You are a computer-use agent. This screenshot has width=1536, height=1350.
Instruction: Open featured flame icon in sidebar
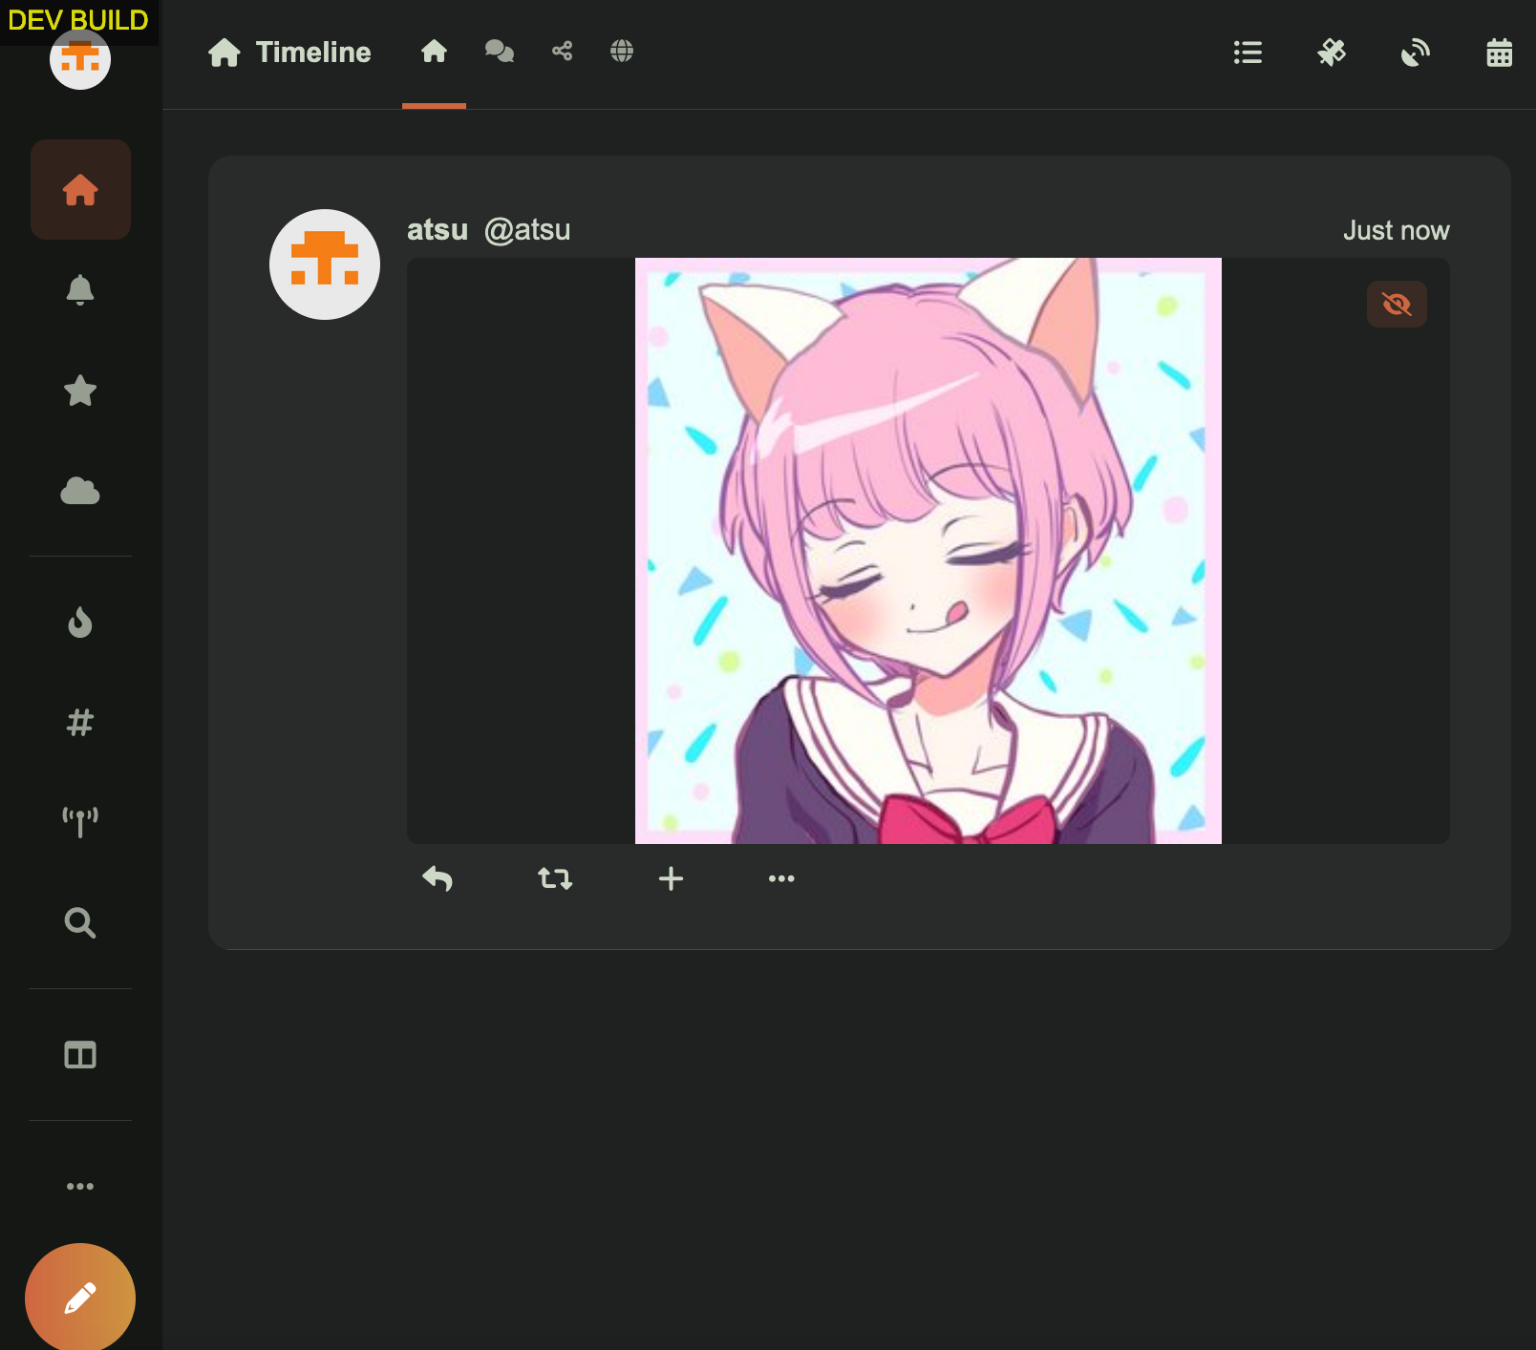80,622
